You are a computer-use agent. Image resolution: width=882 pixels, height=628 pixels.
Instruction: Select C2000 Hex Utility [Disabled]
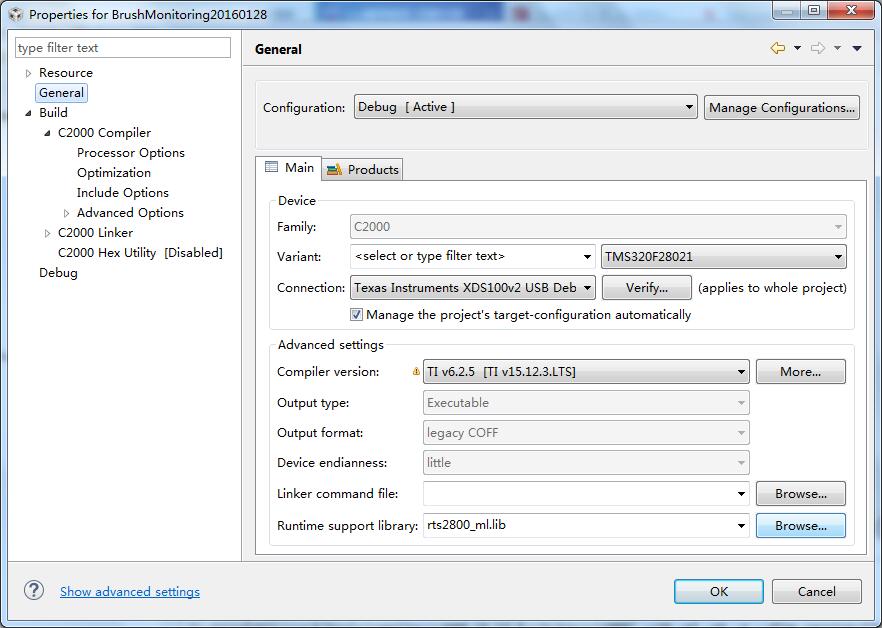click(140, 253)
